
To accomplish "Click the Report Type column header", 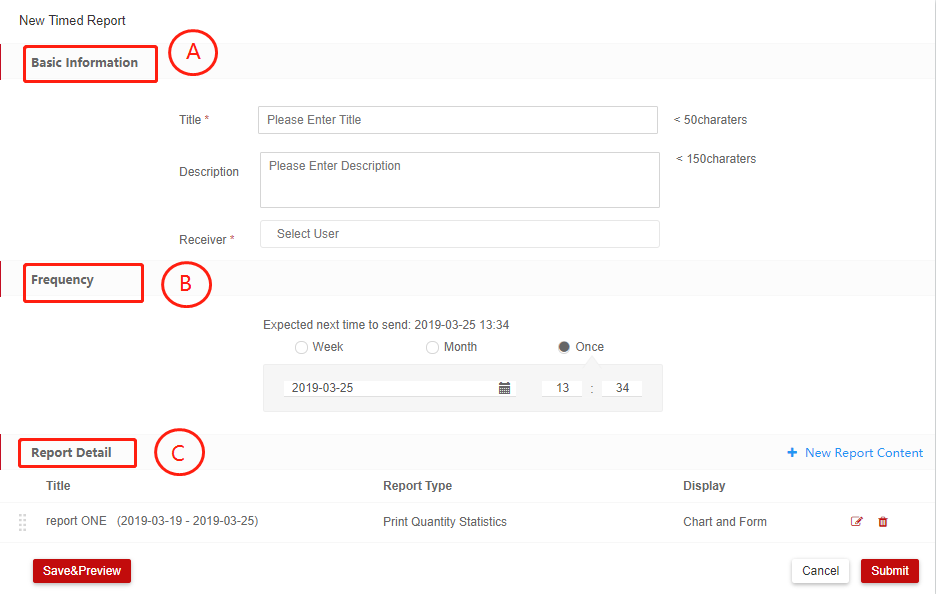I will click(x=417, y=486).
